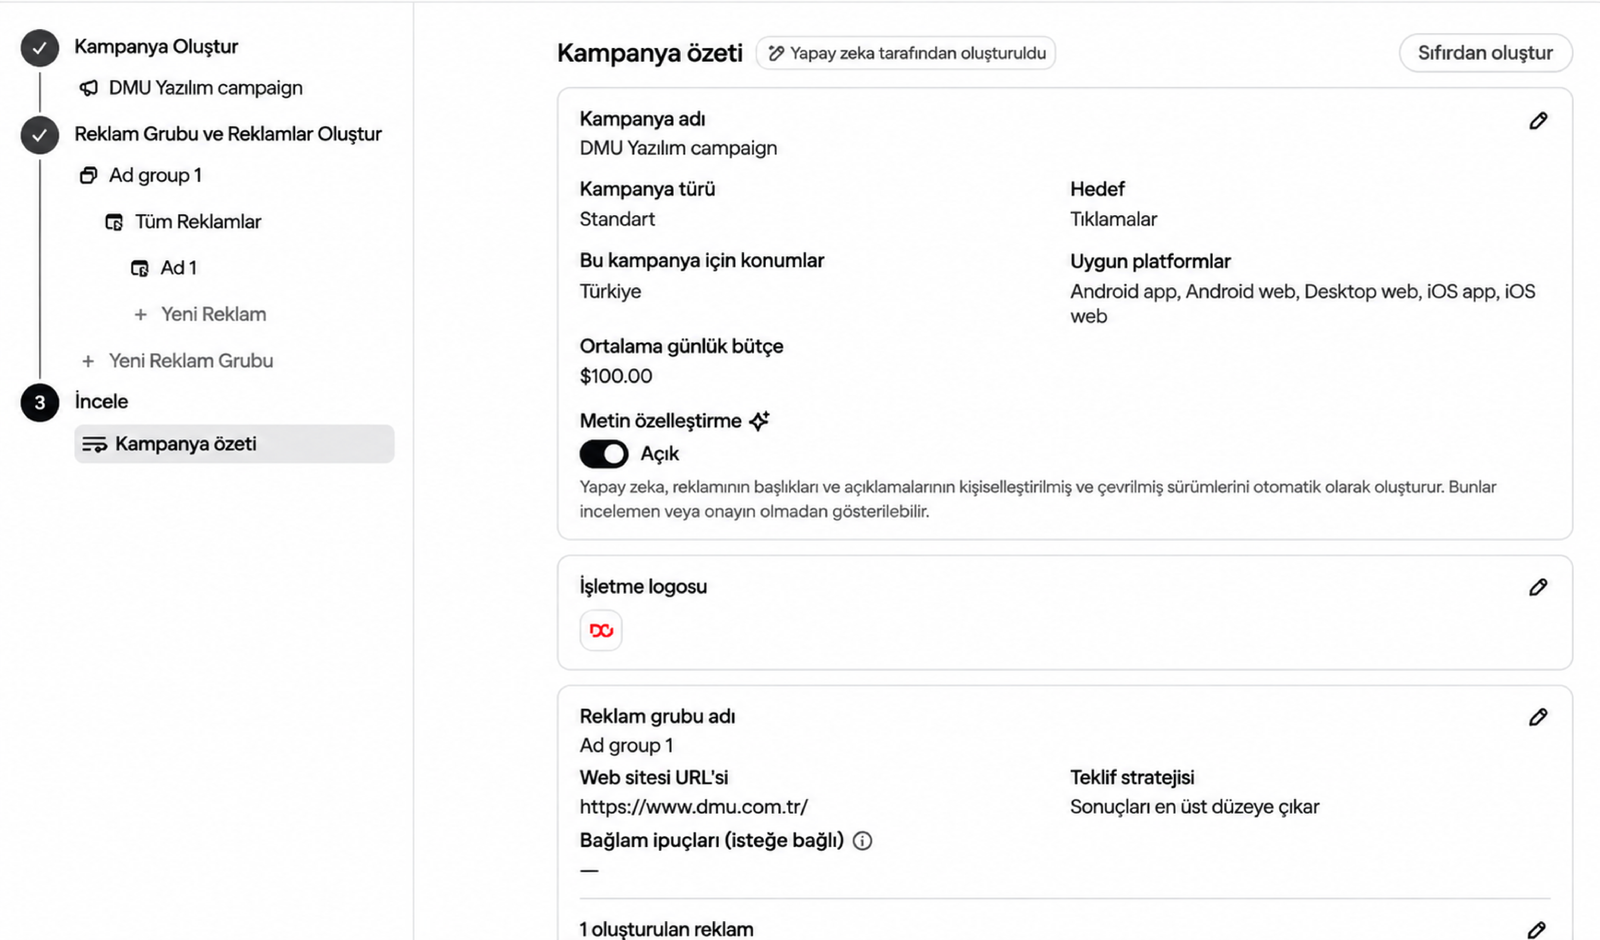Click the plus icon for Yeni Reklam

[x=141, y=314]
